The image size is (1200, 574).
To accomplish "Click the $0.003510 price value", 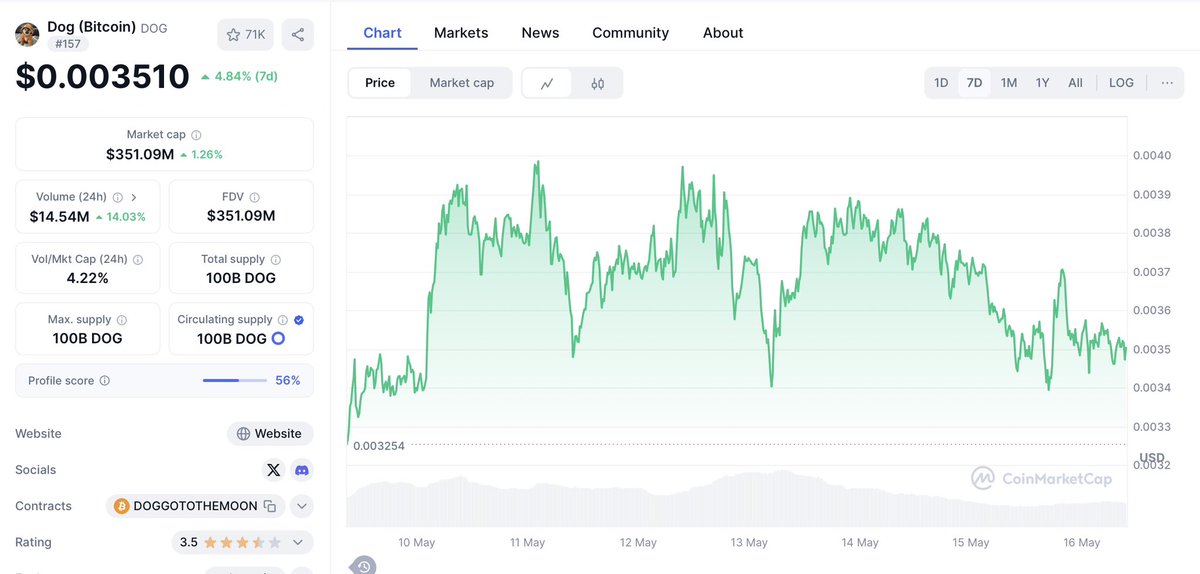I will 102,77.
